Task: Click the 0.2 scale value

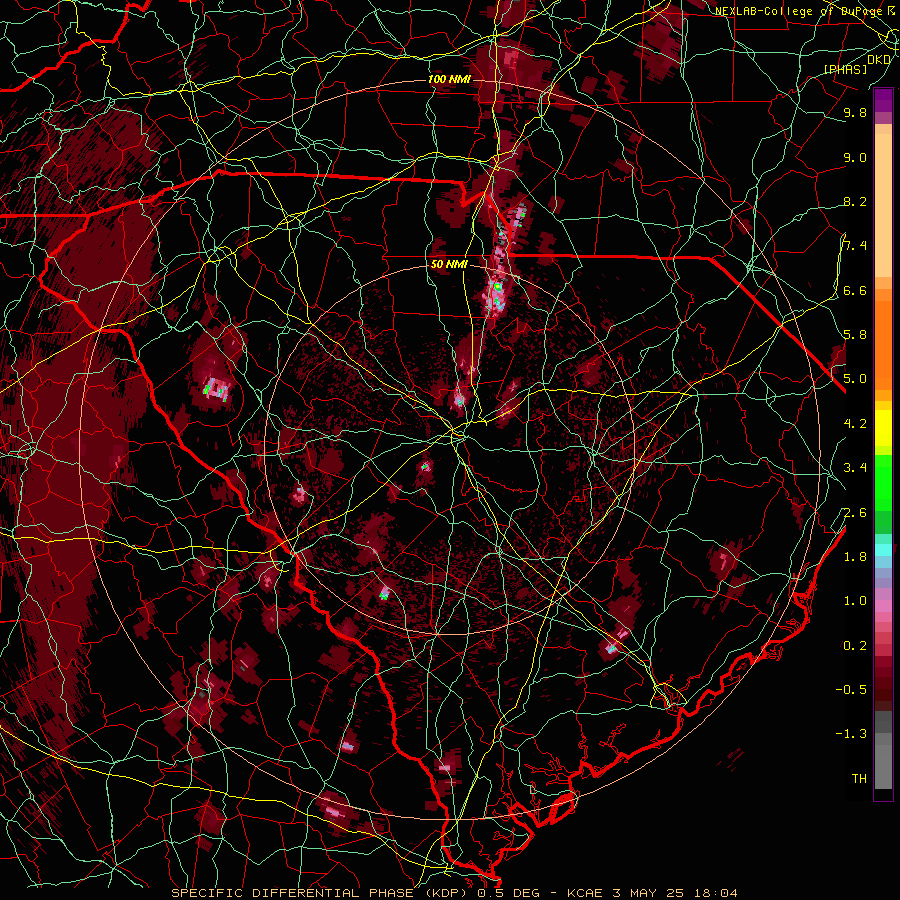Action: point(855,645)
